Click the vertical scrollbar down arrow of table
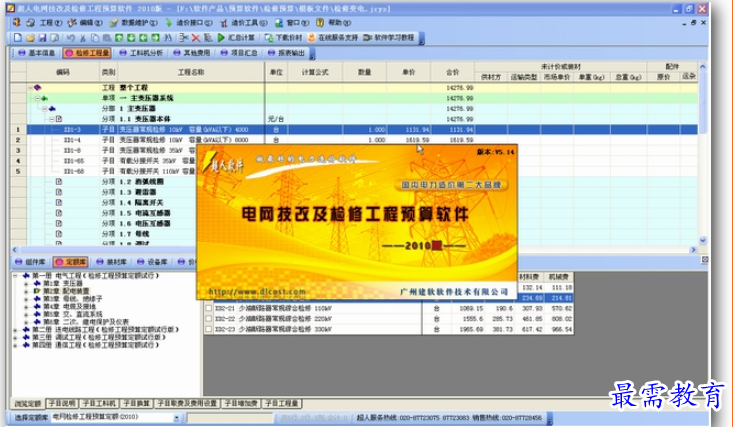Image resolution: width=733 pixels, height=427 pixels. 703,240
